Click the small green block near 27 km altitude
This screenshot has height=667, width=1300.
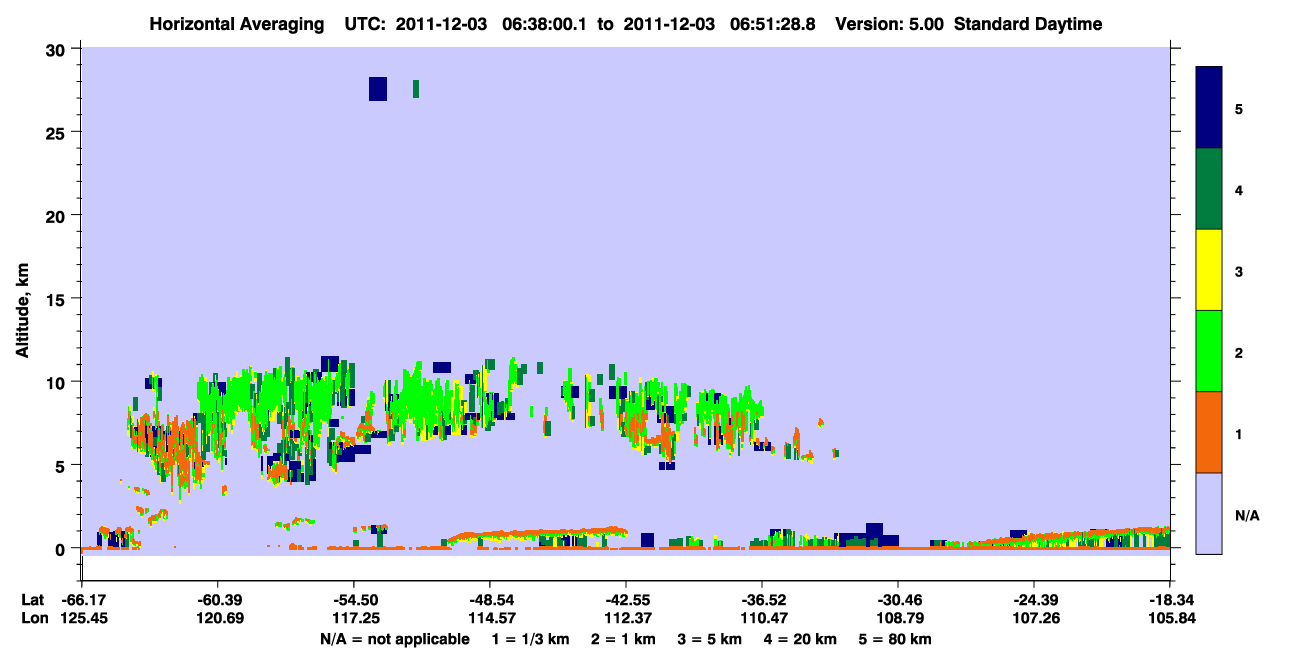click(416, 89)
